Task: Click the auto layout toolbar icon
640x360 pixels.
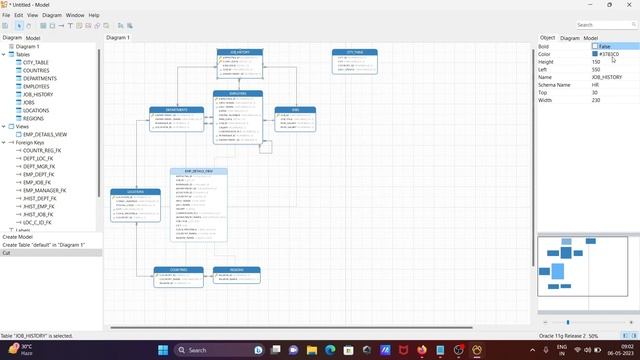Action: [120, 26]
